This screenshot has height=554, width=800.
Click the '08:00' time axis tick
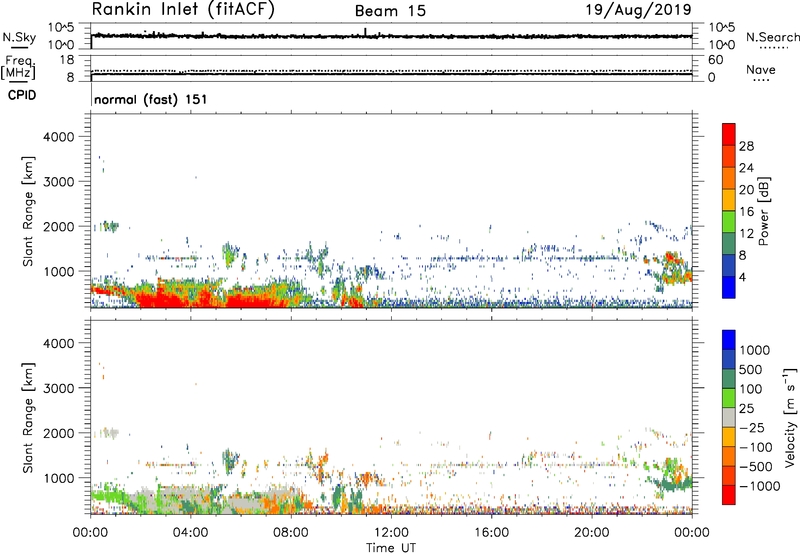pos(290,533)
